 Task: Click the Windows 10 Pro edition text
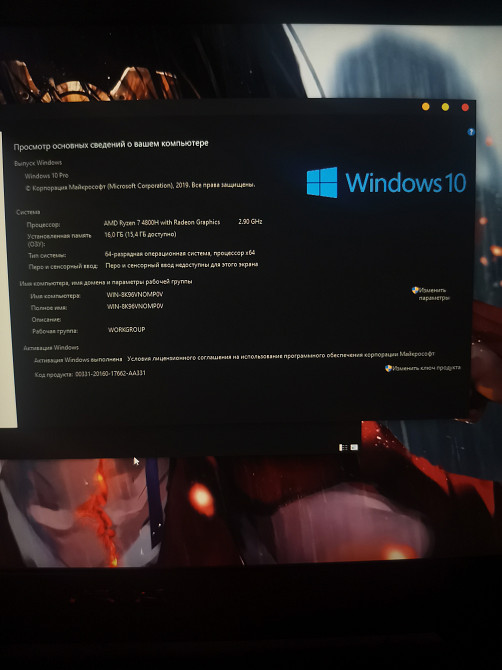47,176
